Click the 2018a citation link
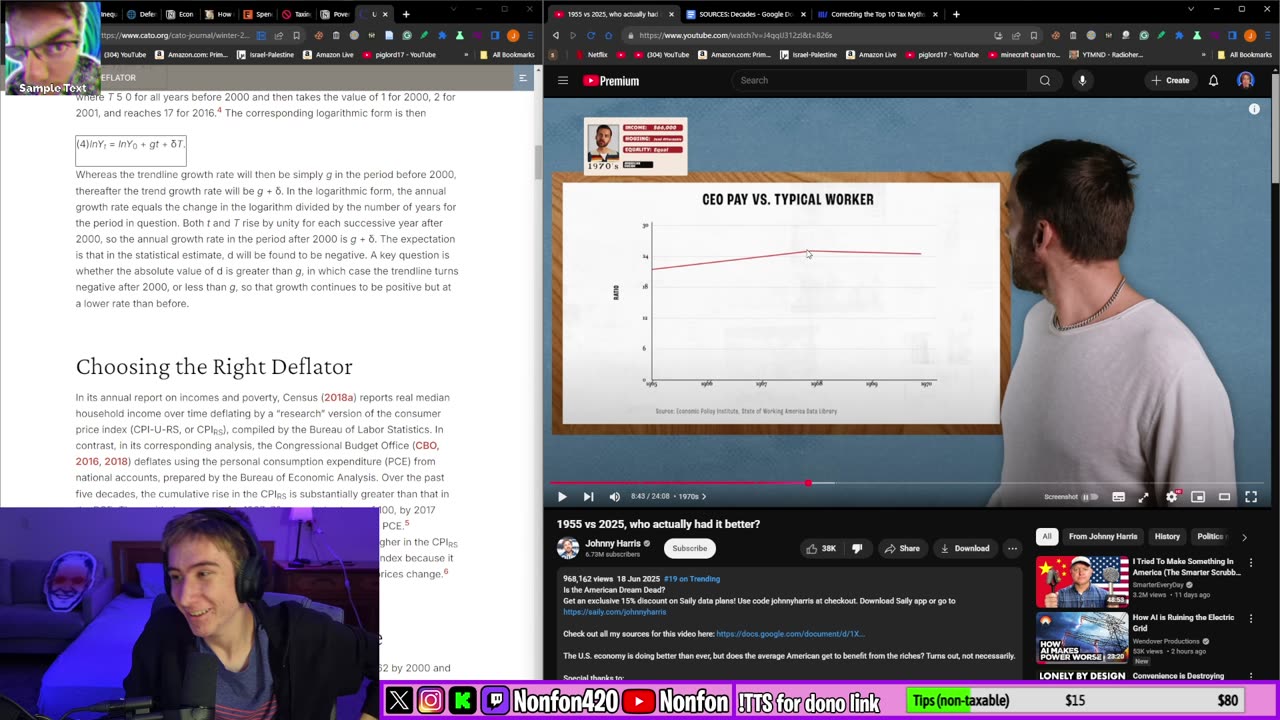The height and width of the screenshot is (720, 1280). point(338,397)
